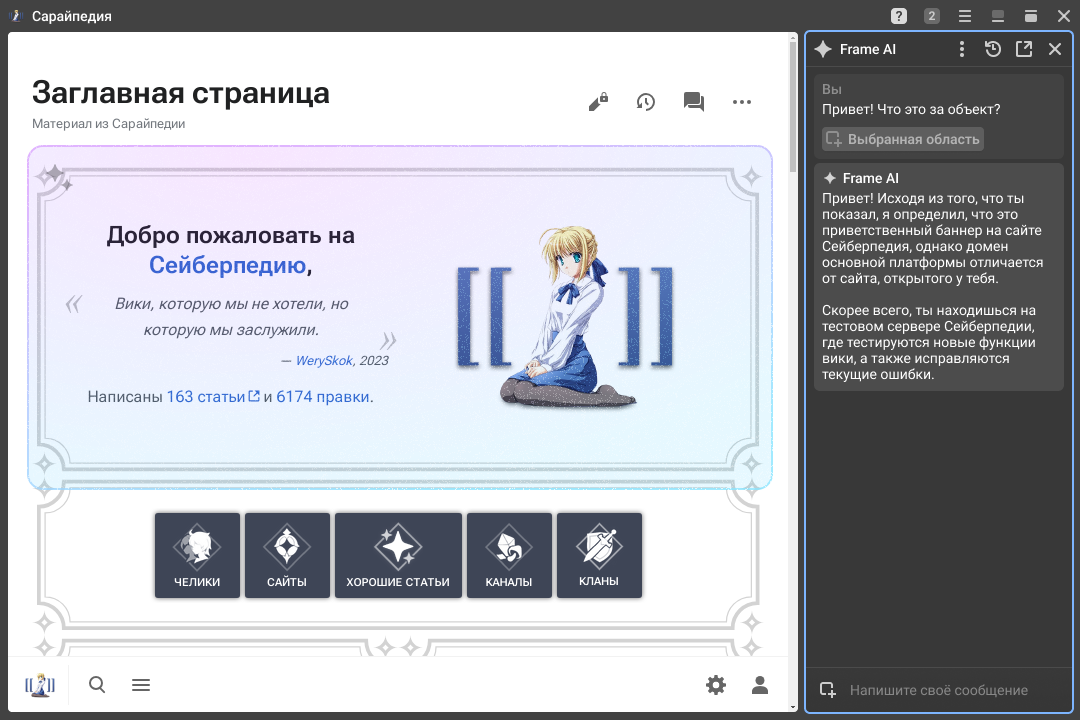
Task: Open the КЛАНЫ category tile
Action: 599,555
